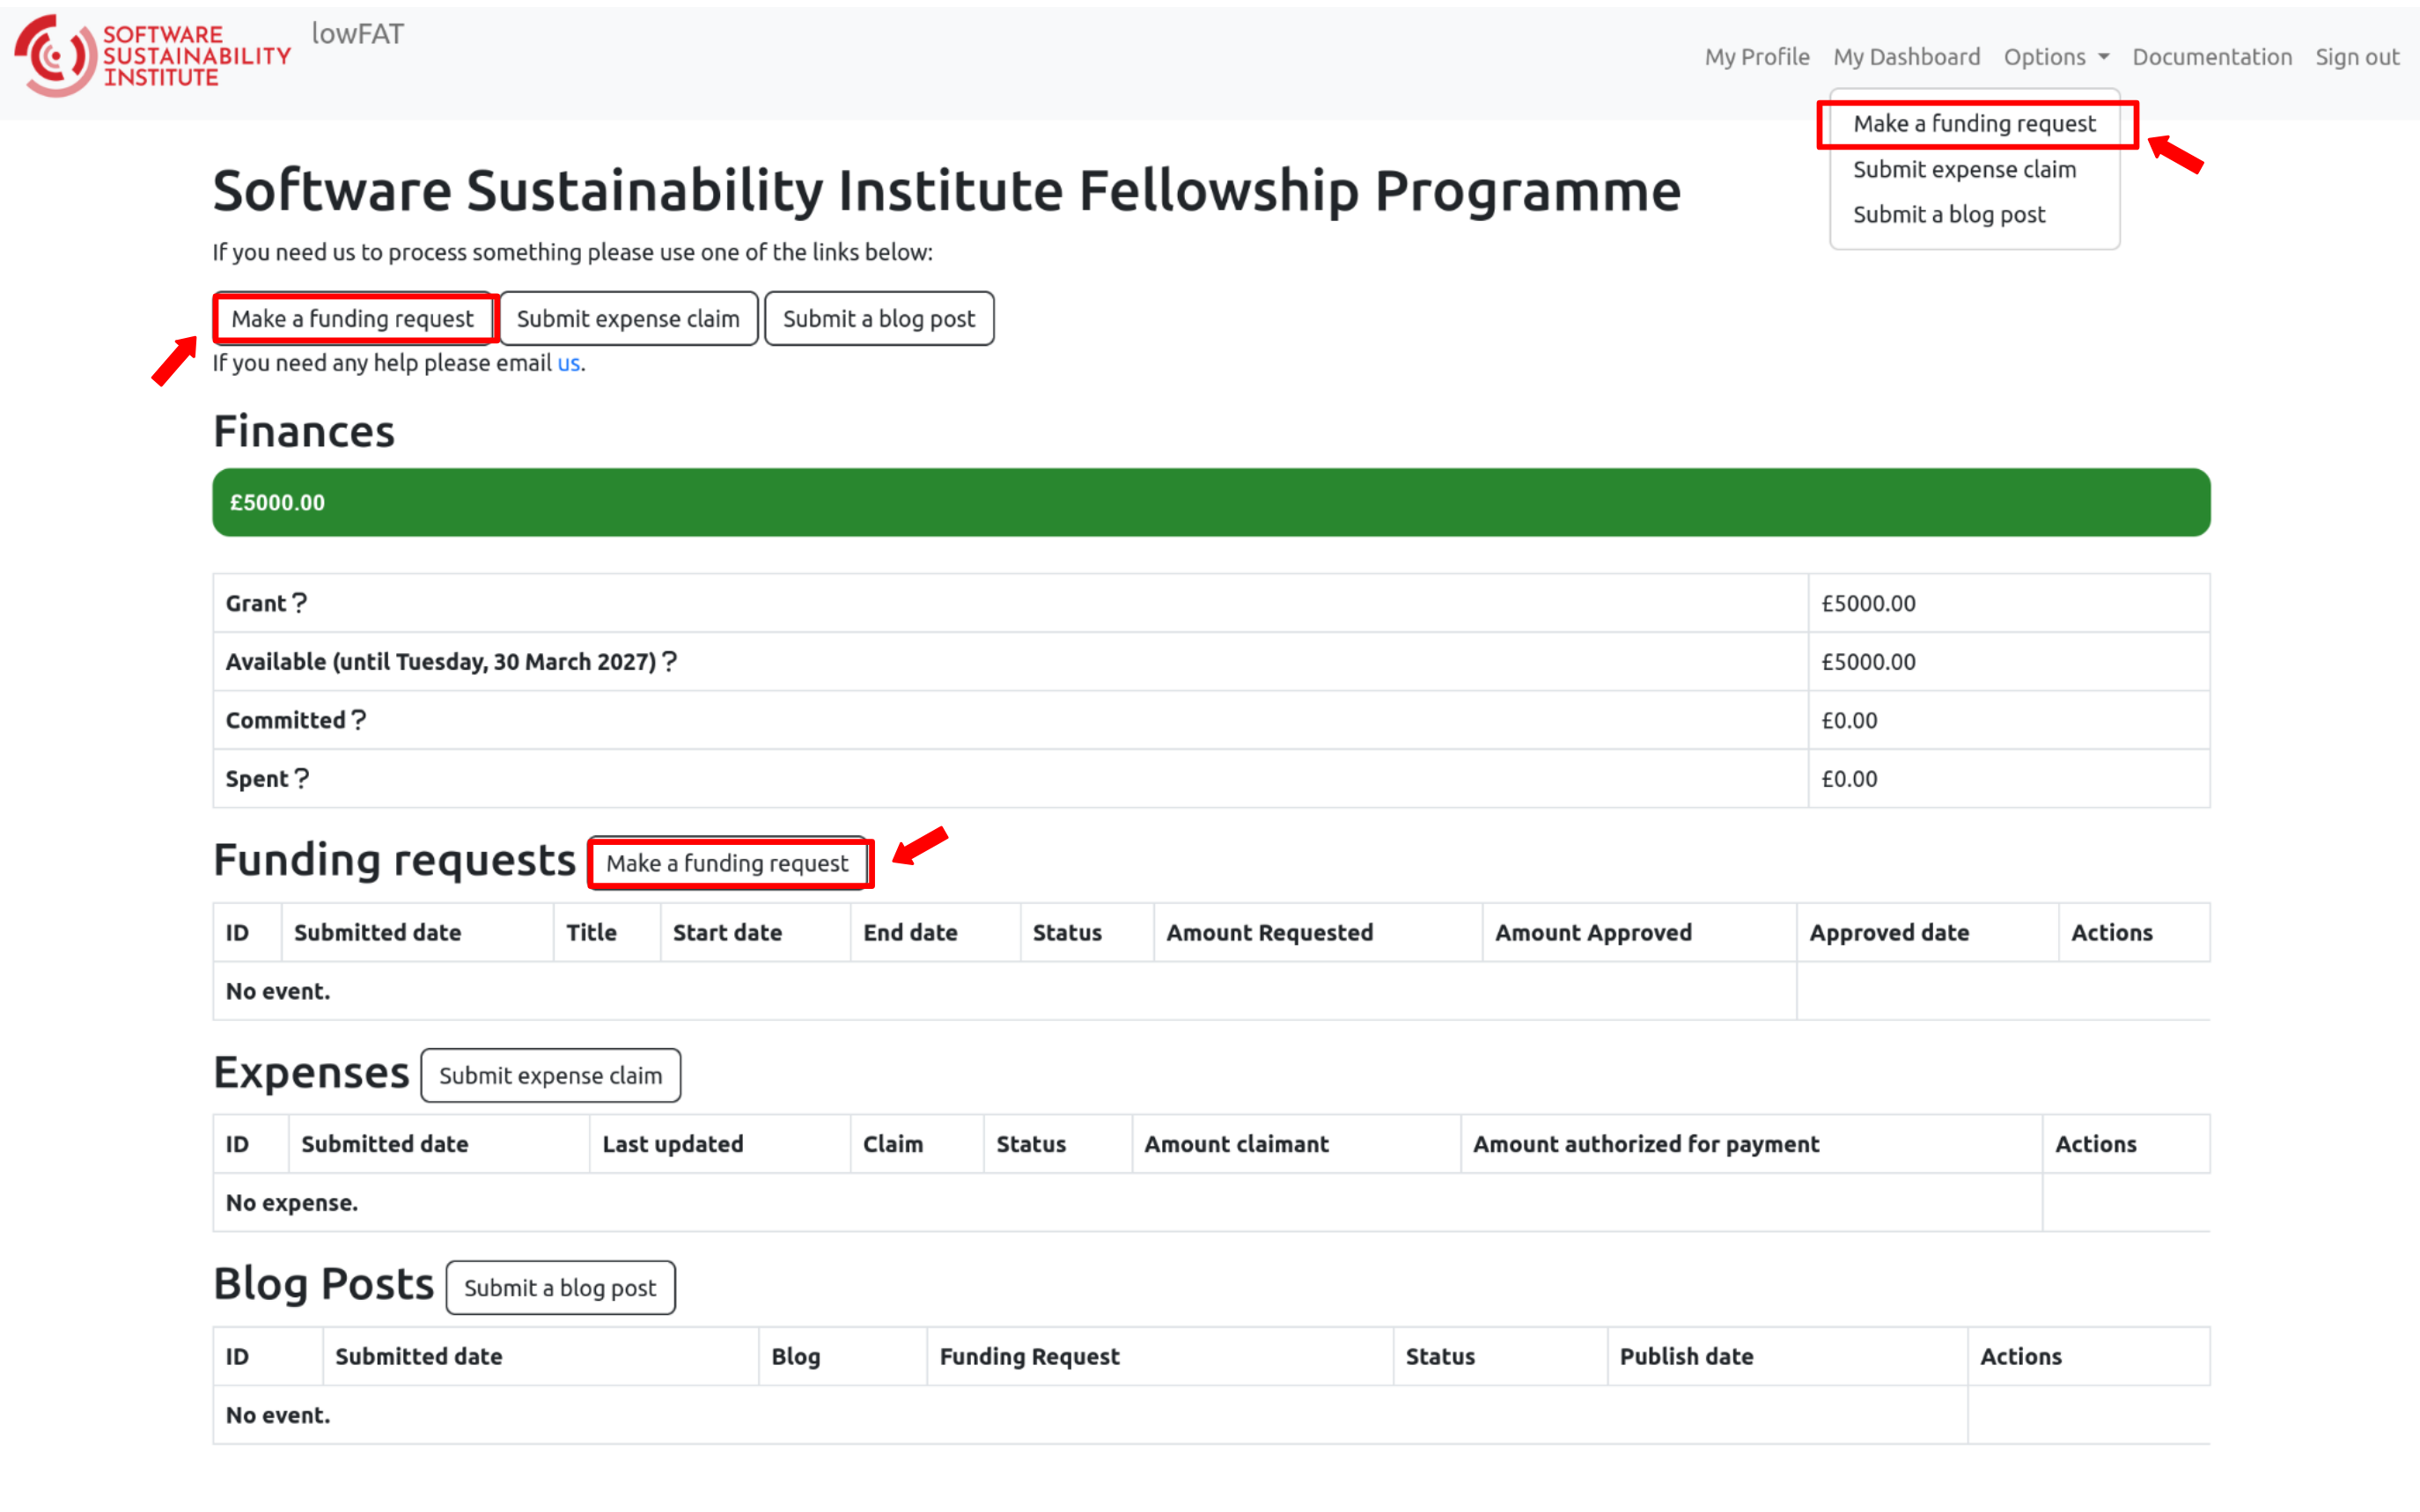The height and width of the screenshot is (1512, 2420).
Task: Click the Start date column header
Action: (x=755, y=932)
